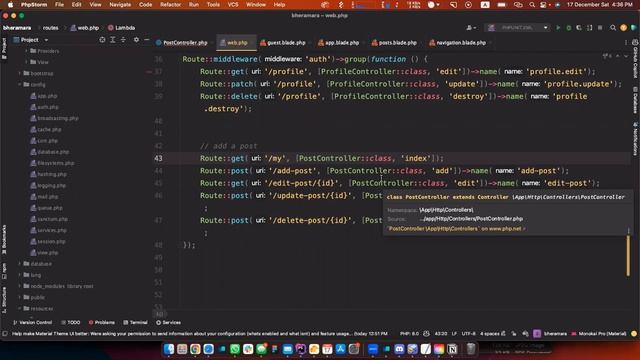The image size is (640, 360).
Task: Open the Project view selector dropdown
Action: click(x=31, y=40)
